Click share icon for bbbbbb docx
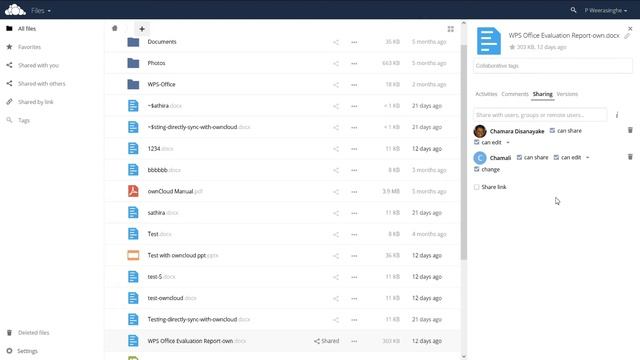640x360 pixels. pos(336,170)
